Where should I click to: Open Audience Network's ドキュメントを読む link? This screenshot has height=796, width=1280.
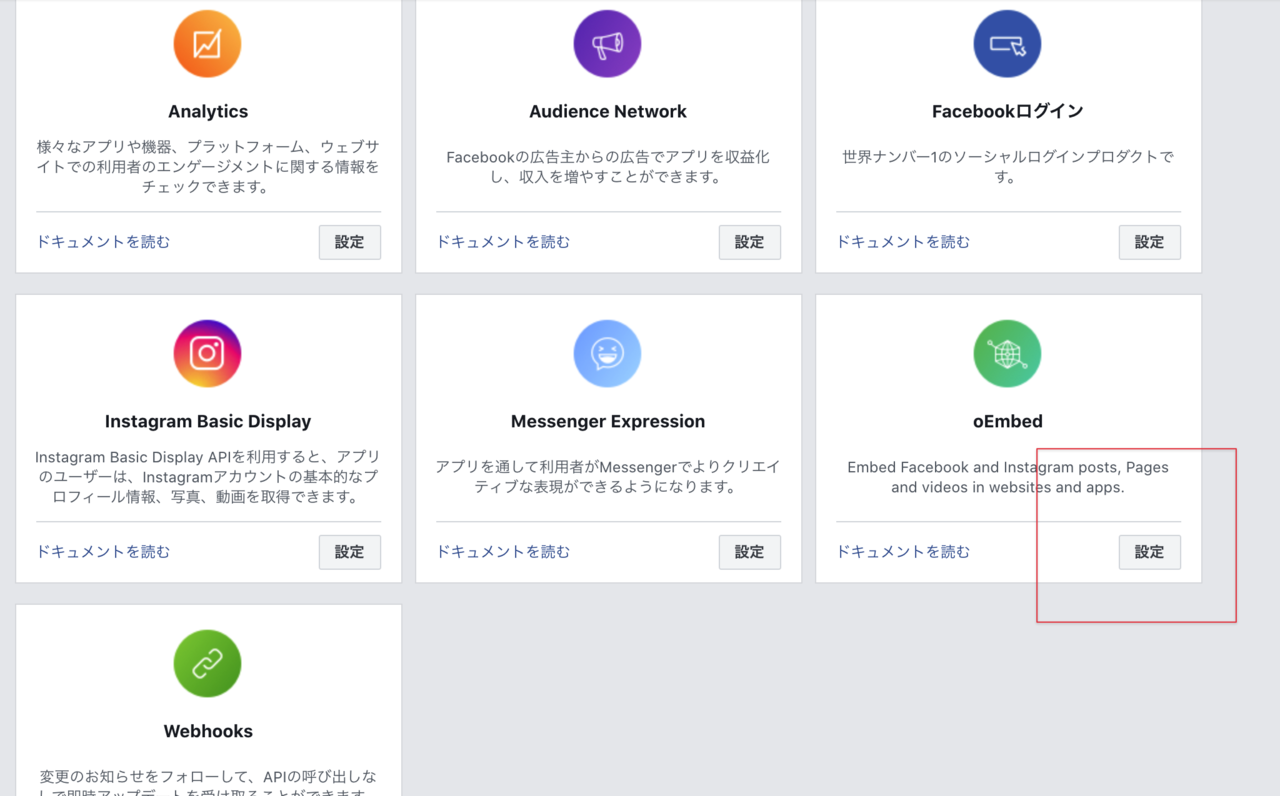[x=504, y=242]
